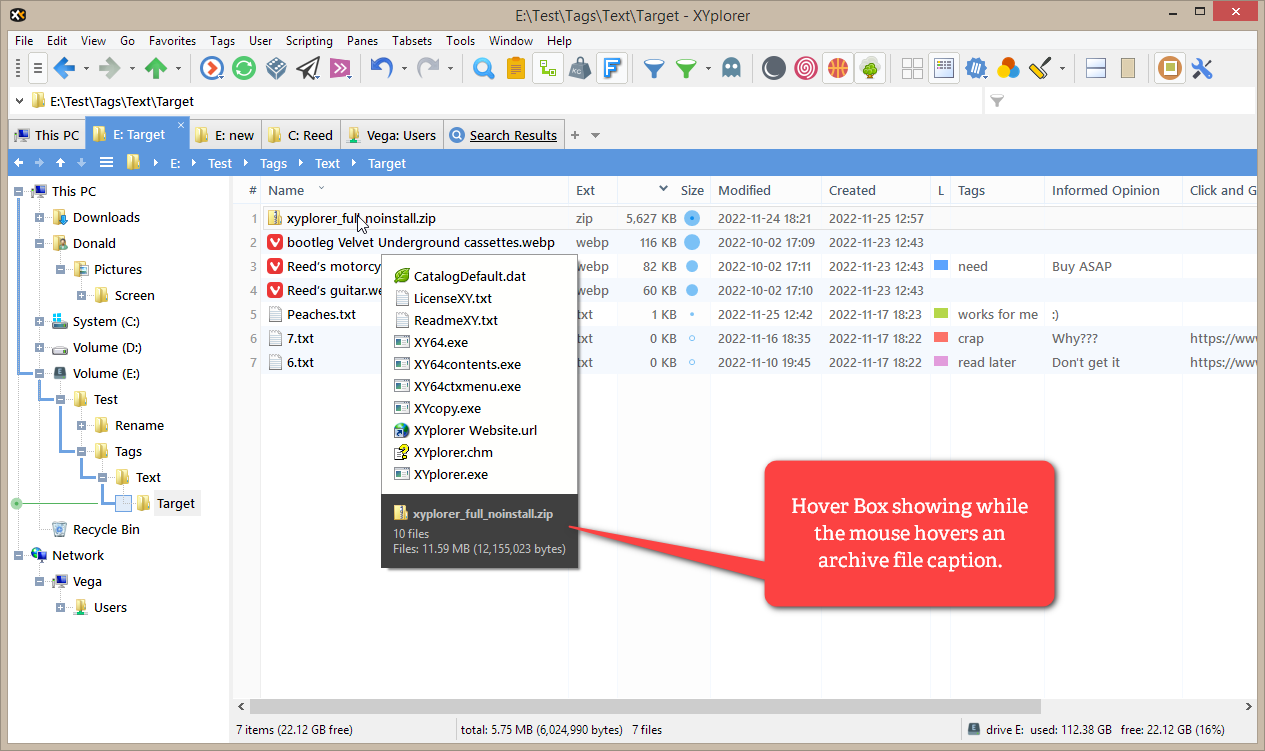Click the Modified column header

click(x=744, y=190)
